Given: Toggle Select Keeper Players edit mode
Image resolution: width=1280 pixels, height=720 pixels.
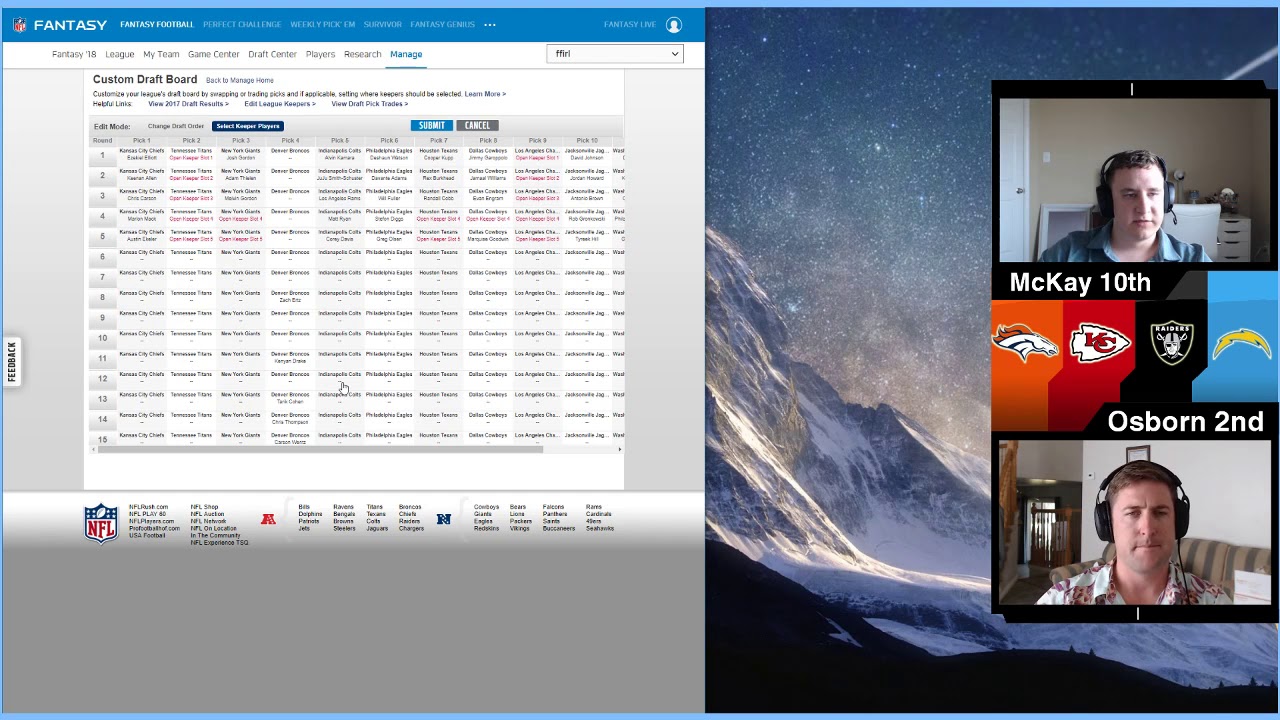Looking at the screenshot, I should pos(247,126).
